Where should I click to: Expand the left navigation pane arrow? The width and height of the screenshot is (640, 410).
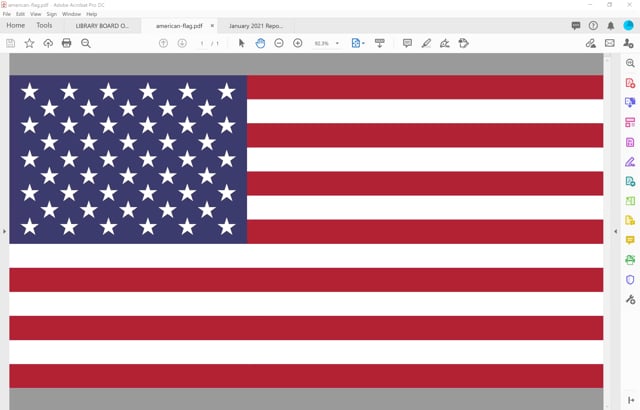(4, 231)
